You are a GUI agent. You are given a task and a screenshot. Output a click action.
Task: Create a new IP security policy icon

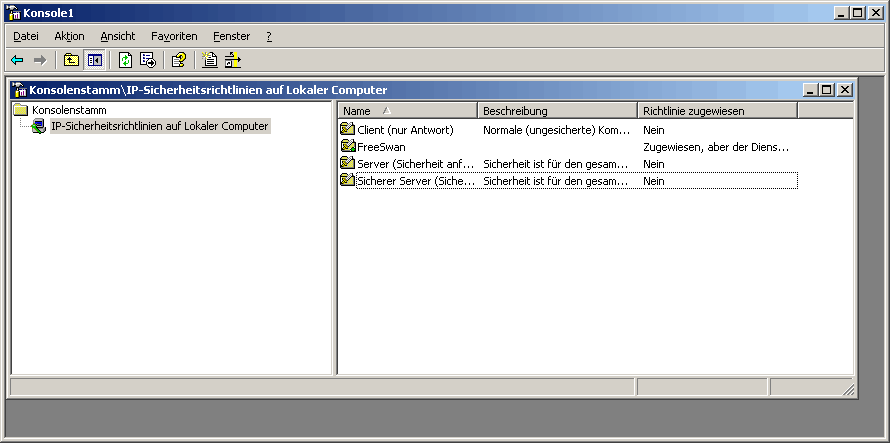(x=210, y=60)
